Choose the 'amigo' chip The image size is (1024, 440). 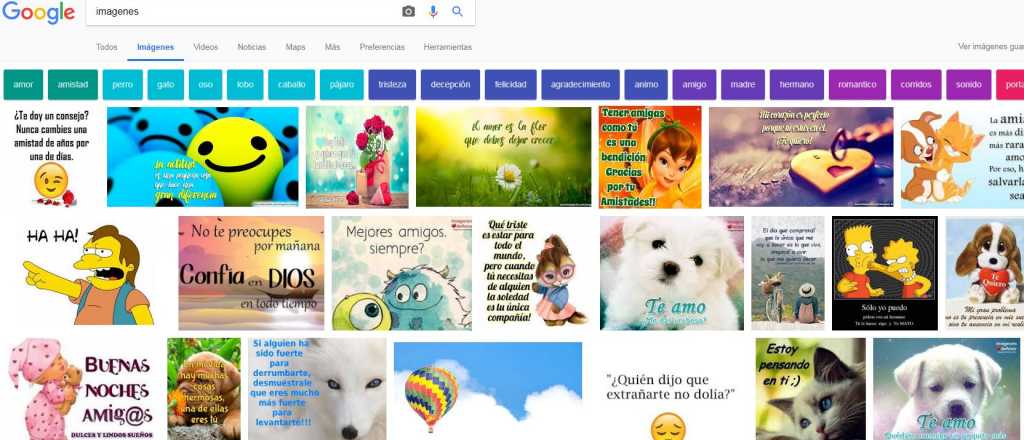tap(694, 85)
